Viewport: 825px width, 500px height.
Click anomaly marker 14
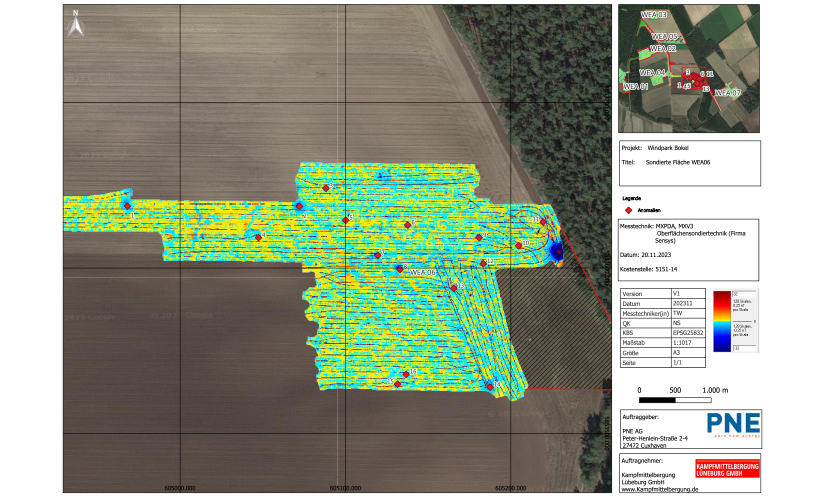[x=490, y=387]
